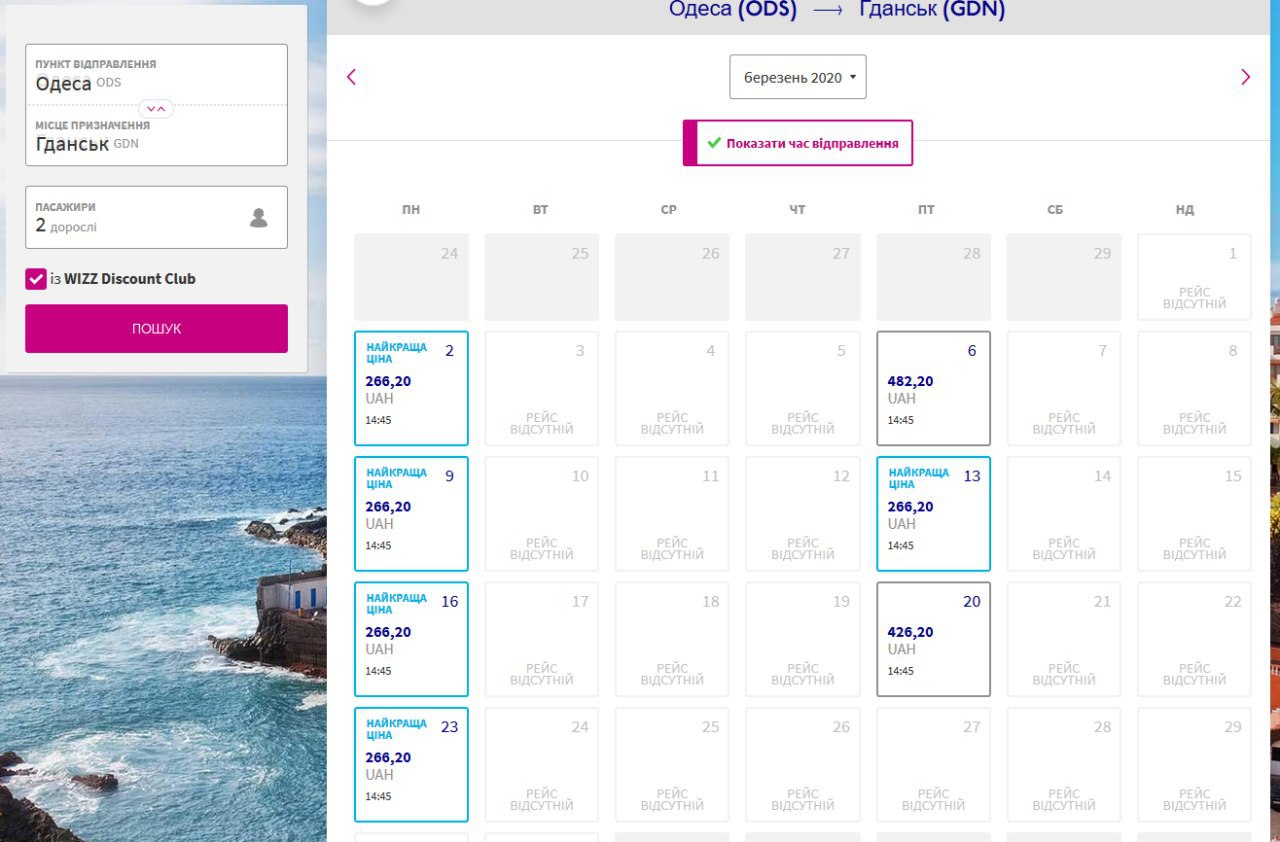Edit departure field Одеса ODS
This screenshot has height=842, width=1280.
[x=156, y=75]
